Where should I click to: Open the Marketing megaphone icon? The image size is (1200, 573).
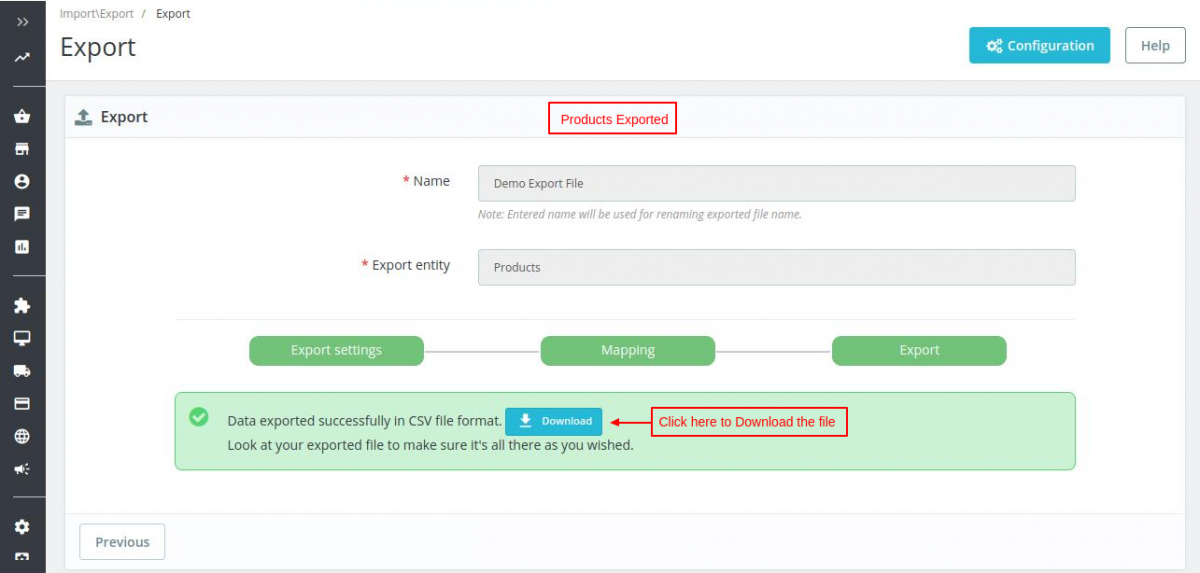click(x=22, y=468)
